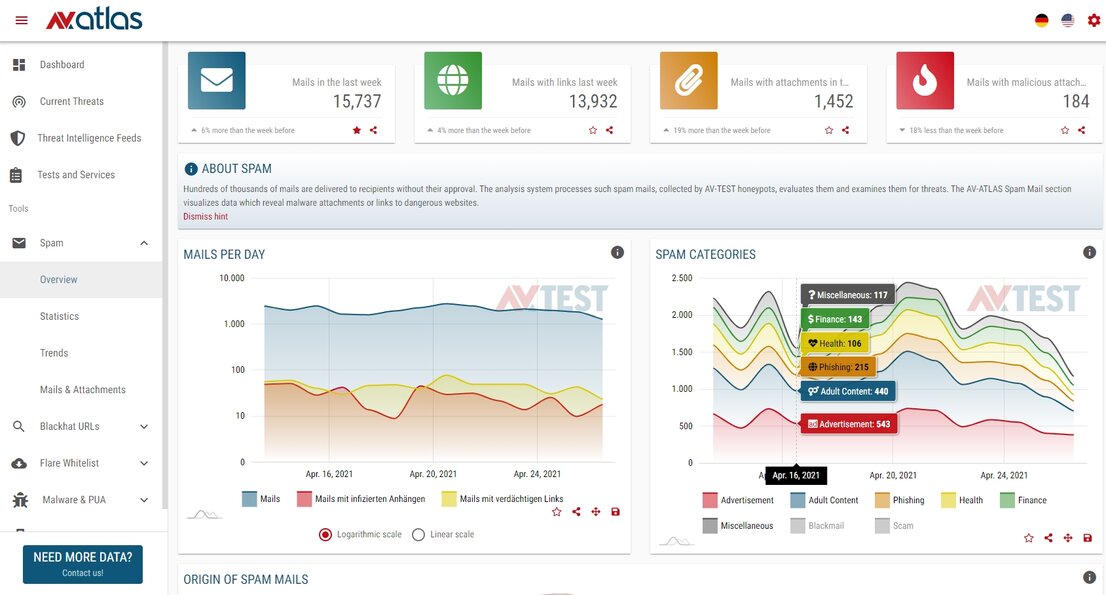1106x595 pixels.
Task: Go to Statistics under Spam
Action: (59, 316)
